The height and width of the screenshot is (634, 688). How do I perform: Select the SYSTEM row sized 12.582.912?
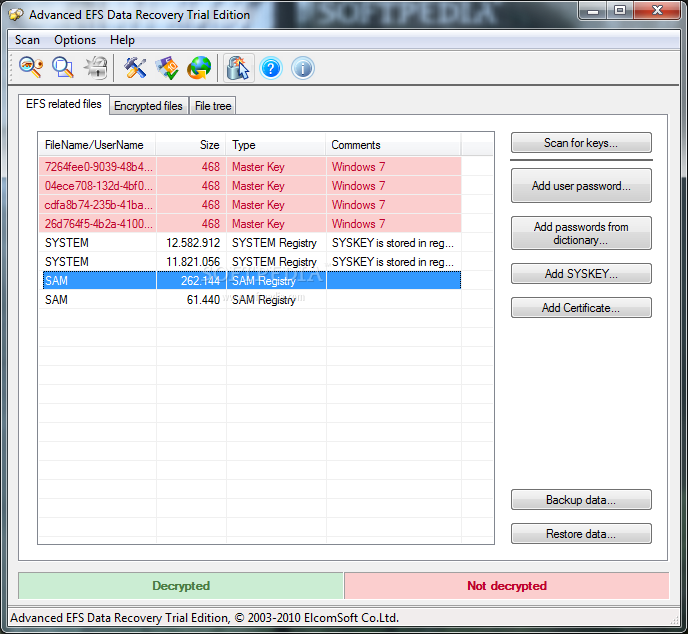click(x=250, y=243)
